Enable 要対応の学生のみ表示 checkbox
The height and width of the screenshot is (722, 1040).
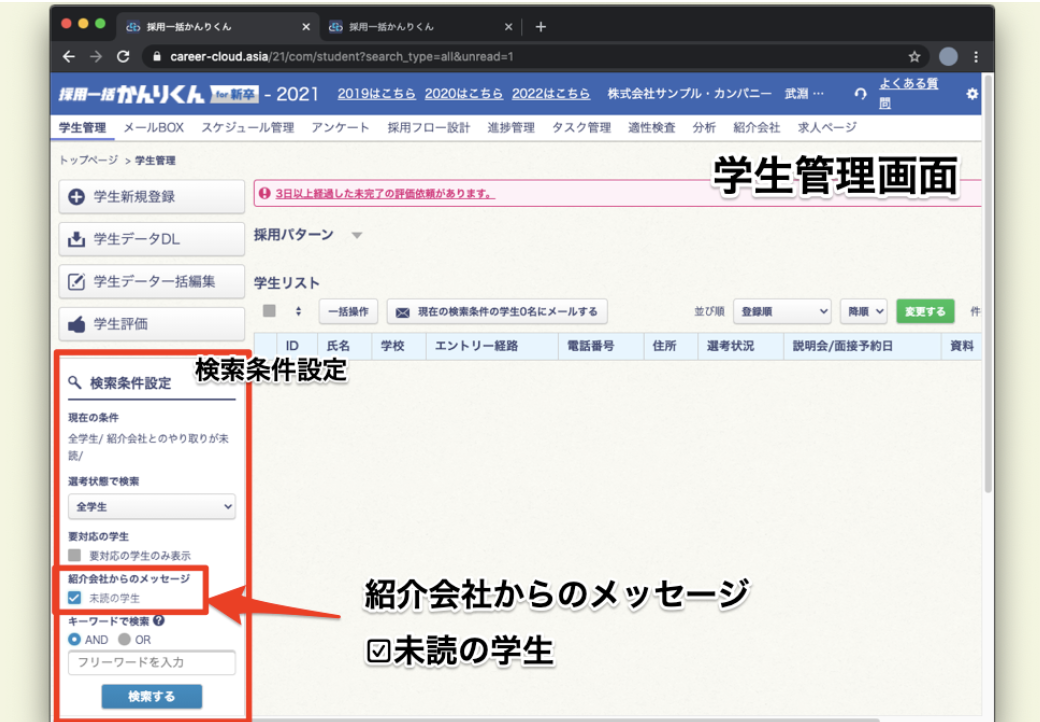(75, 555)
